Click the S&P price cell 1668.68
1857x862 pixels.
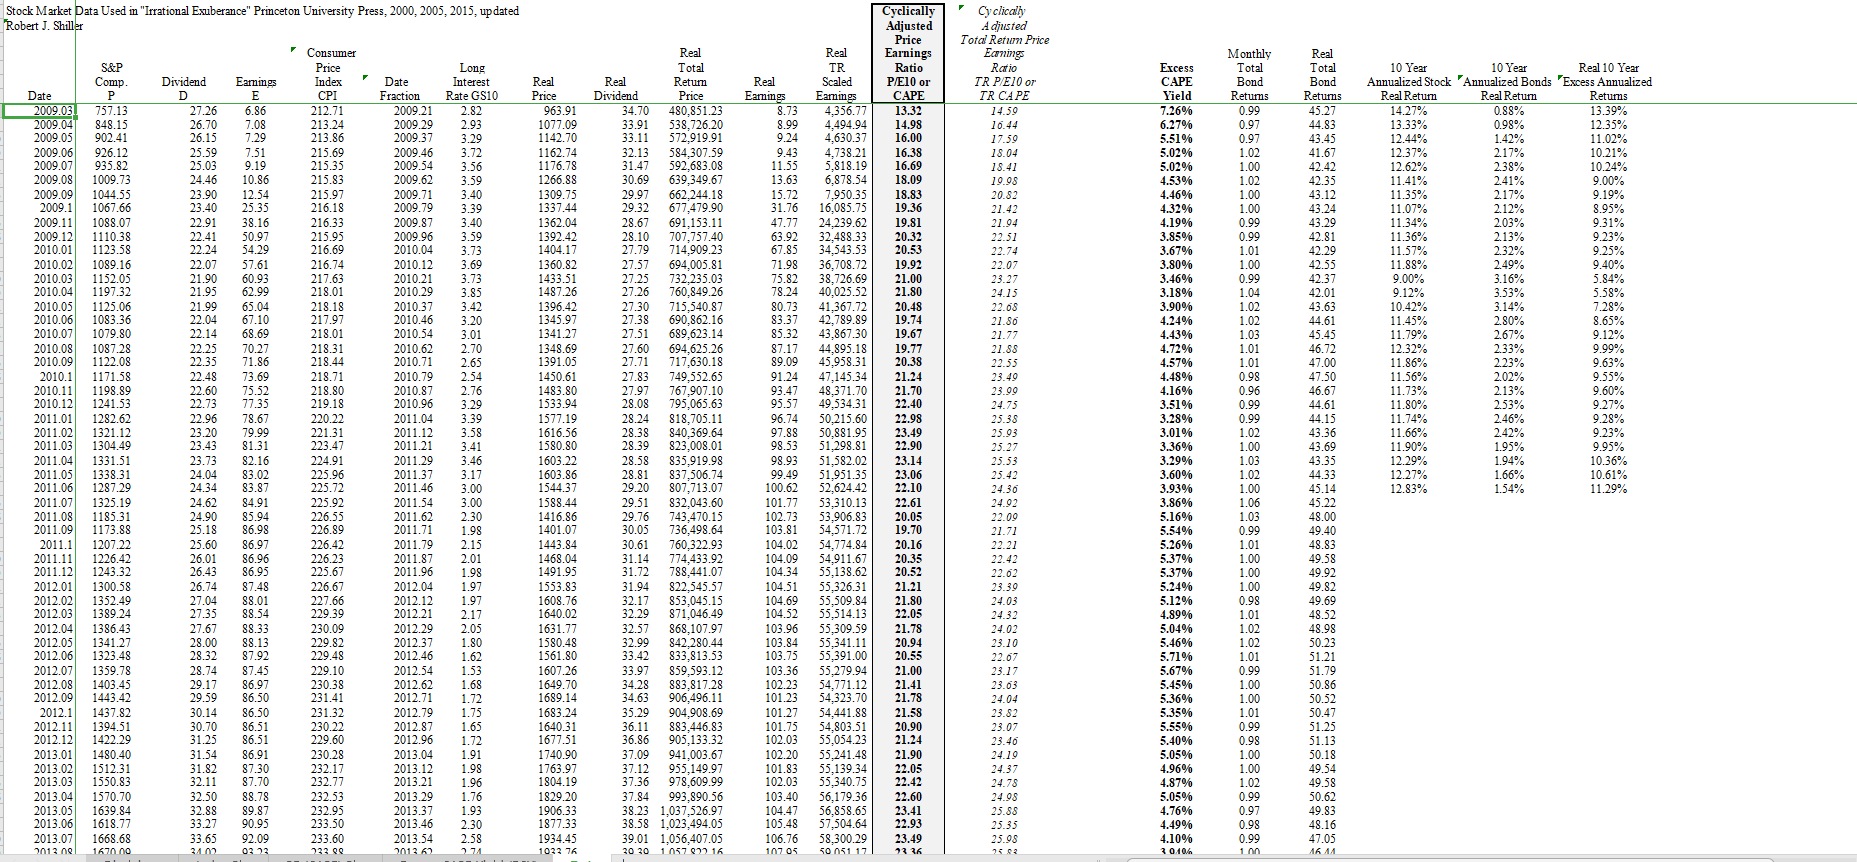point(111,838)
